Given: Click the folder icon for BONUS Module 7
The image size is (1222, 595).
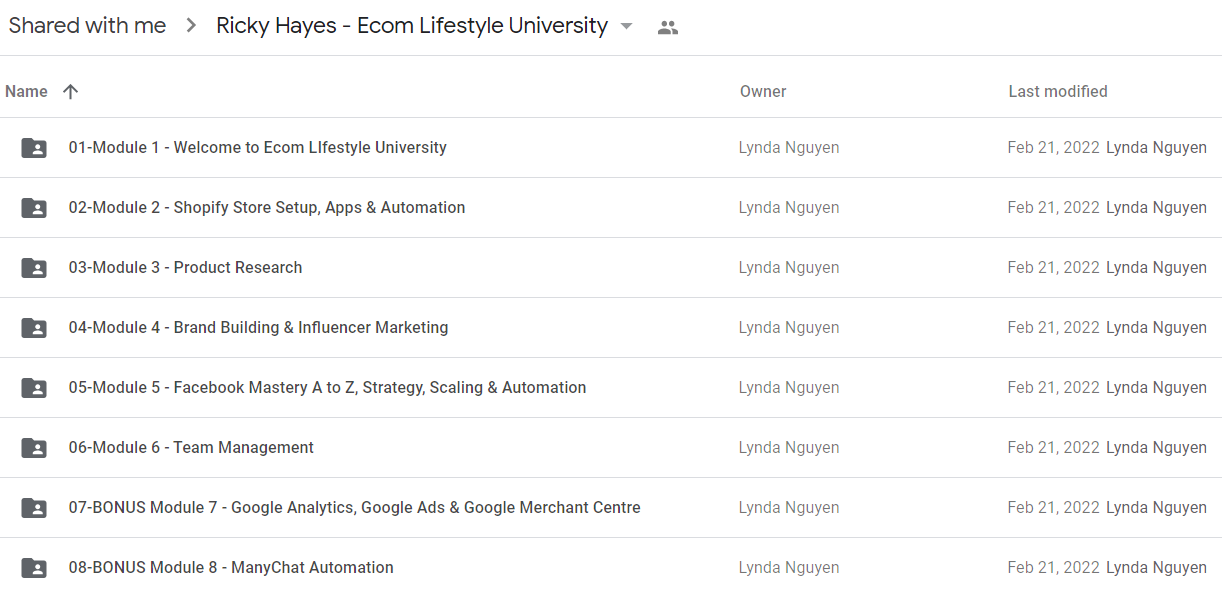Looking at the screenshot, I should tap(34, 508).
